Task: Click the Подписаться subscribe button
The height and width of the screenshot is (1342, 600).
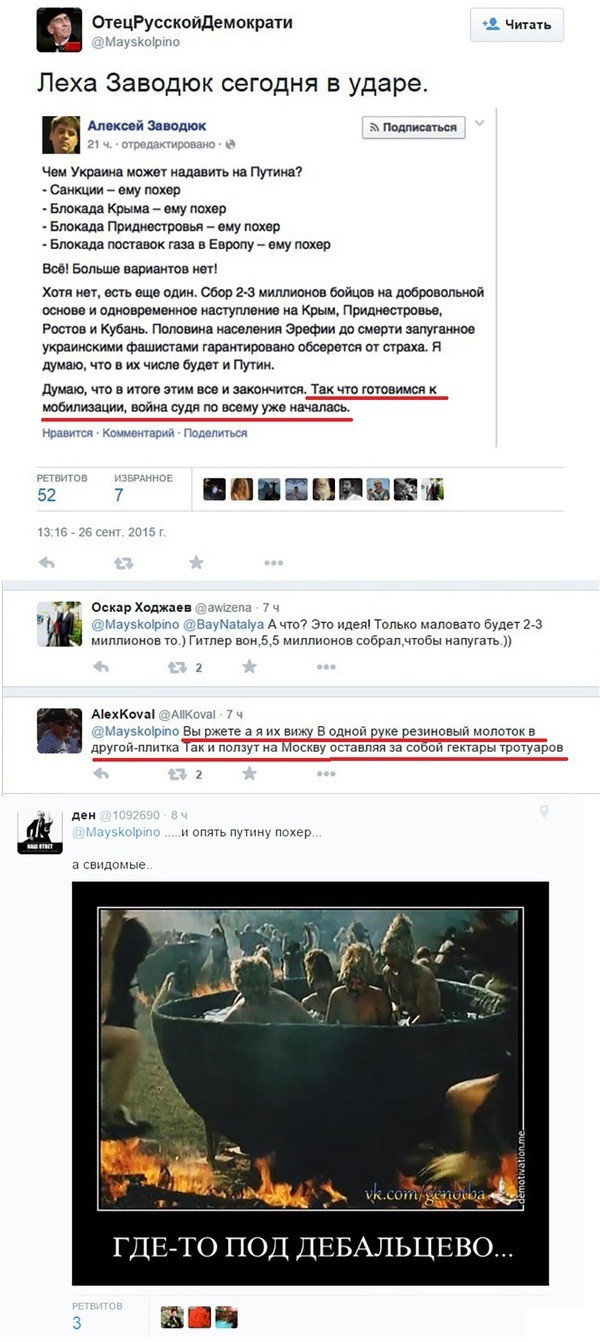Action: tap(413, 127)
